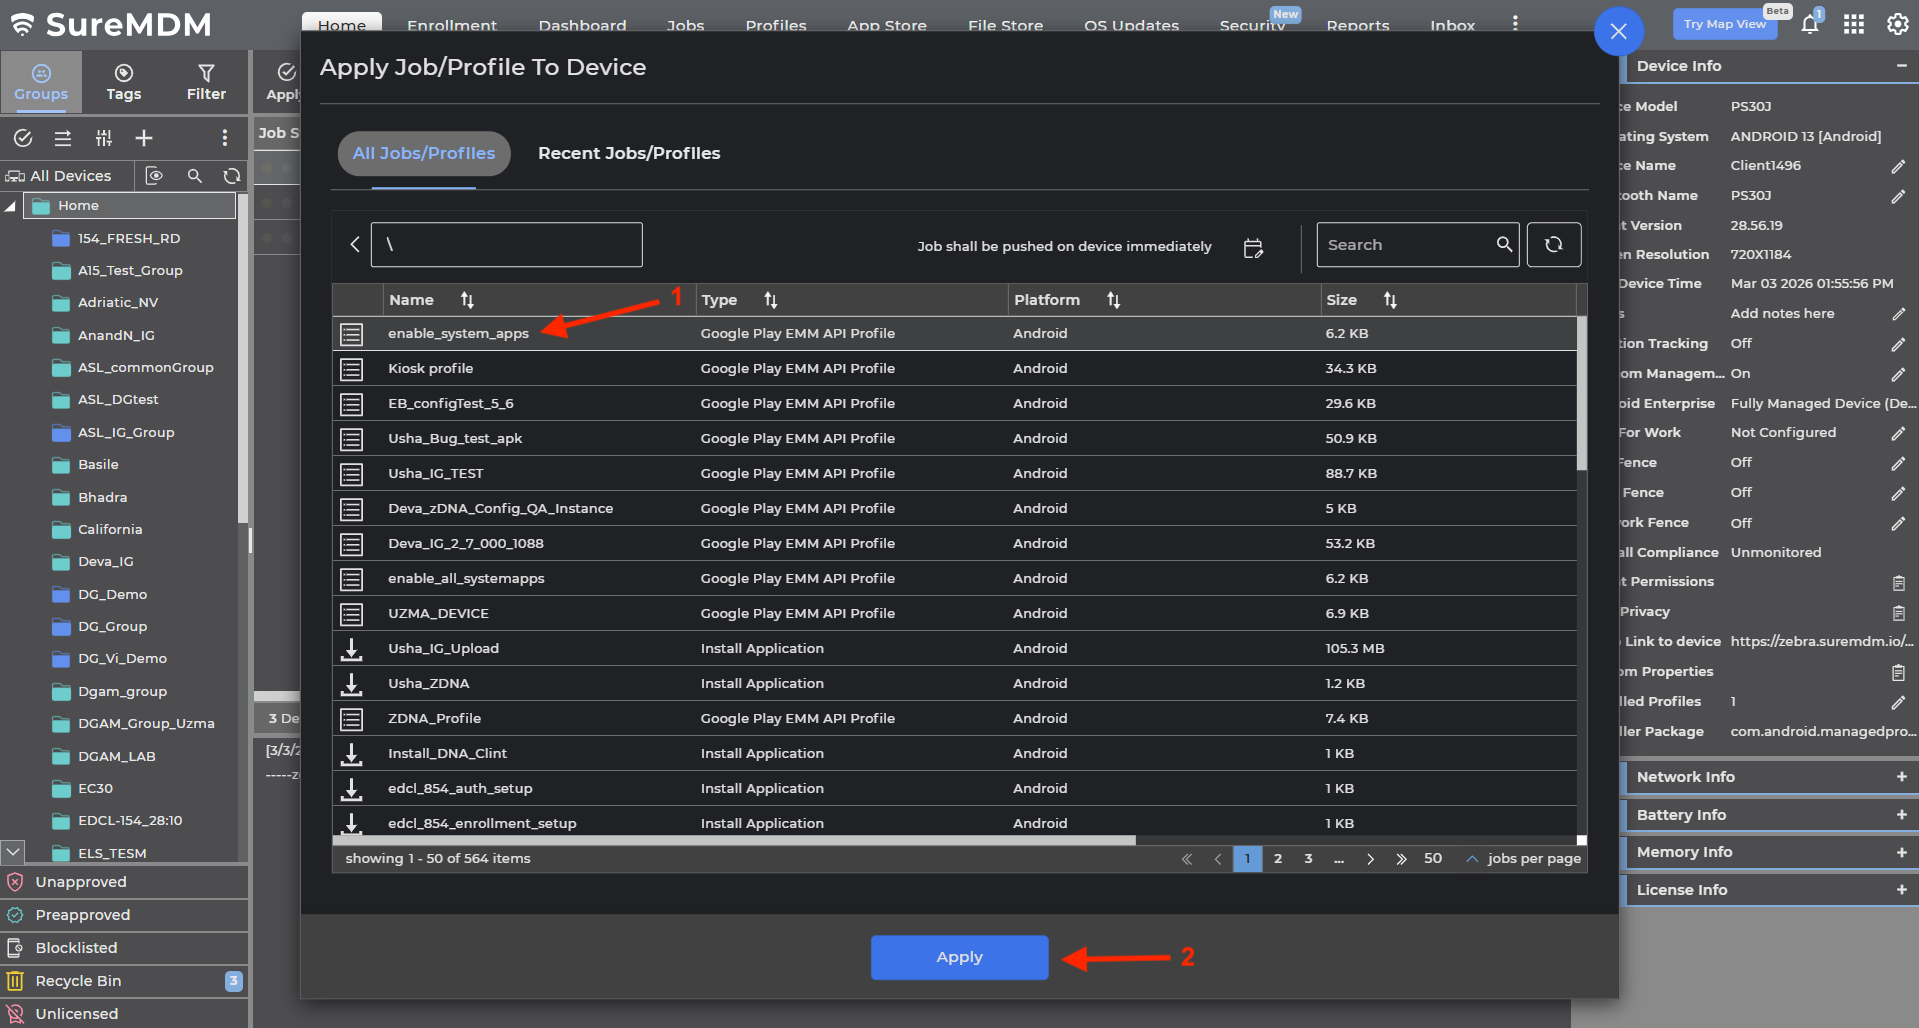Expand the Battery Info panel
The height and width of the screenshot is (1028, 1919).
click(1900, 815)
